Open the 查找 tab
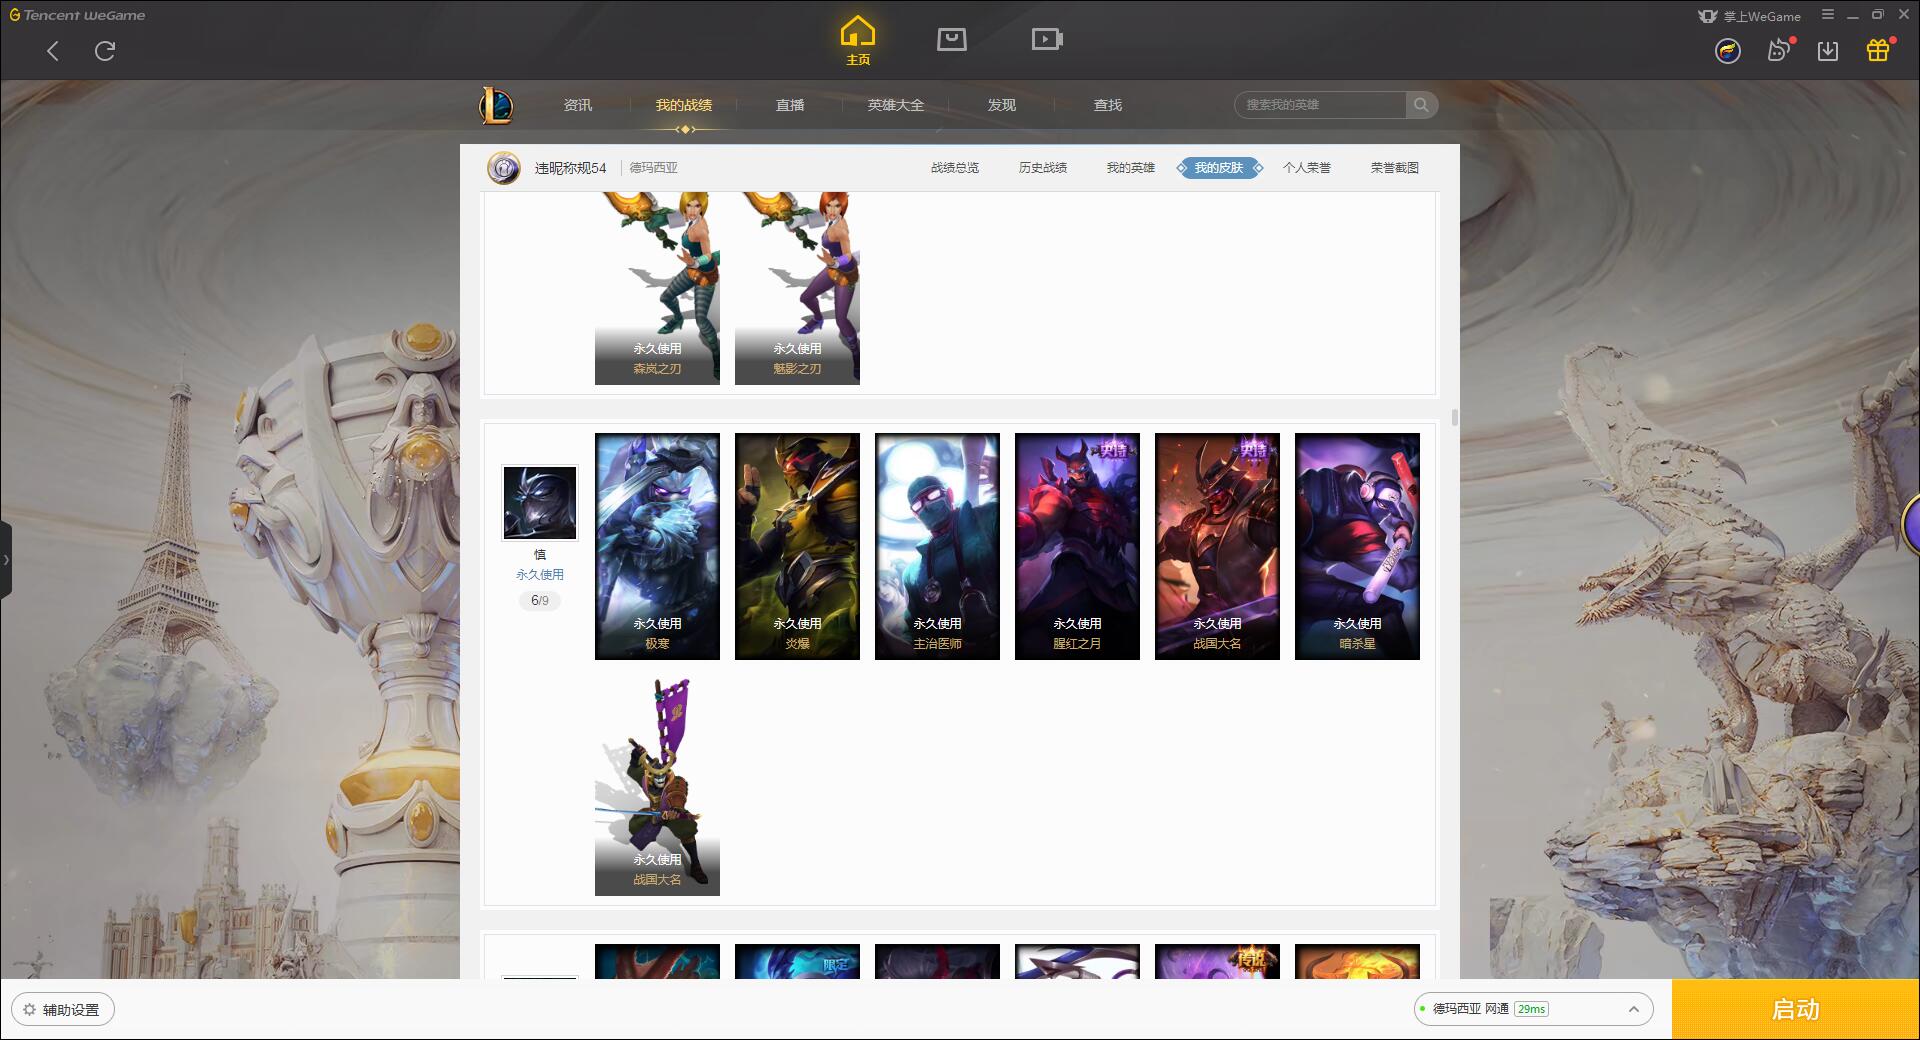The height and width of the screenshot is (1040, 1920). 1107,105
